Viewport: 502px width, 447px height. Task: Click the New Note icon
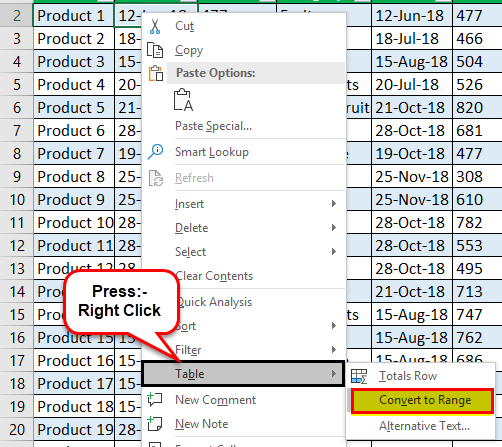155,423
